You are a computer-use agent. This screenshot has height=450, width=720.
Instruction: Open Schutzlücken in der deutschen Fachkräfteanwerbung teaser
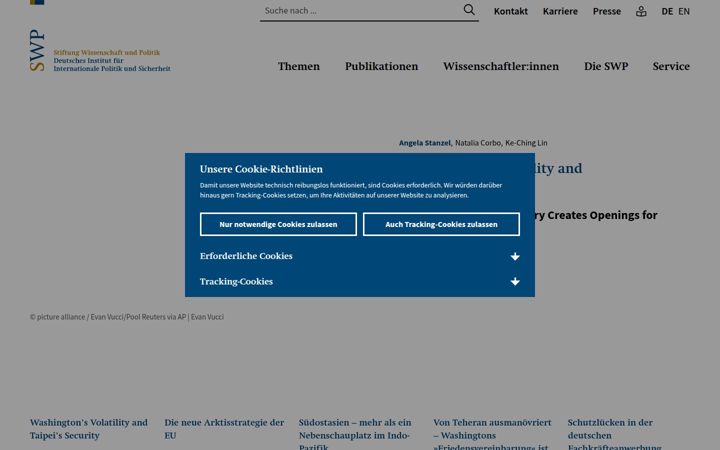pos(614,433)
